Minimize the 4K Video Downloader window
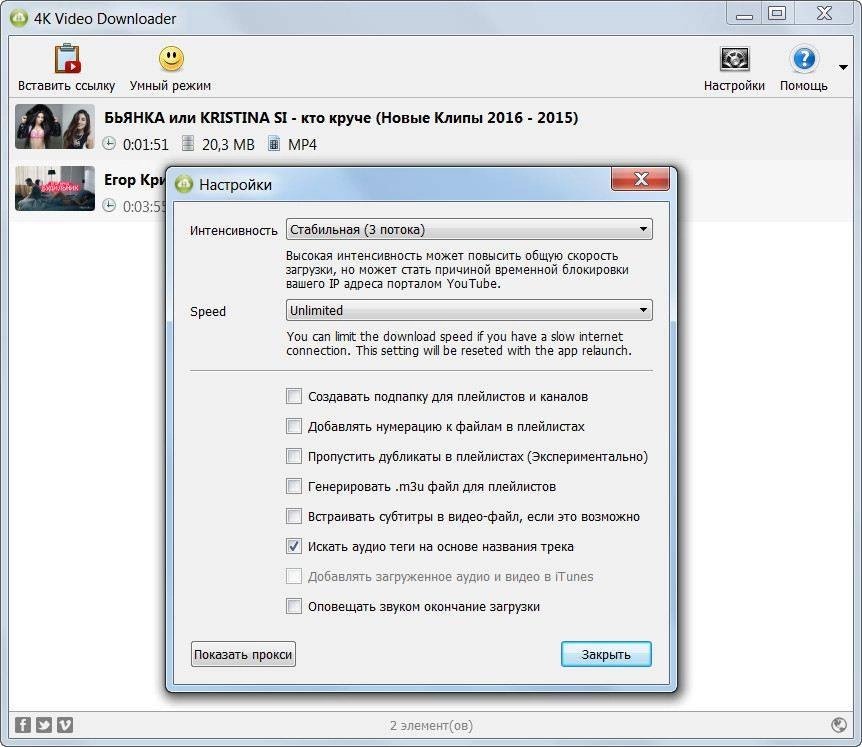The image size is (862, 747). [x=744, y=14]
